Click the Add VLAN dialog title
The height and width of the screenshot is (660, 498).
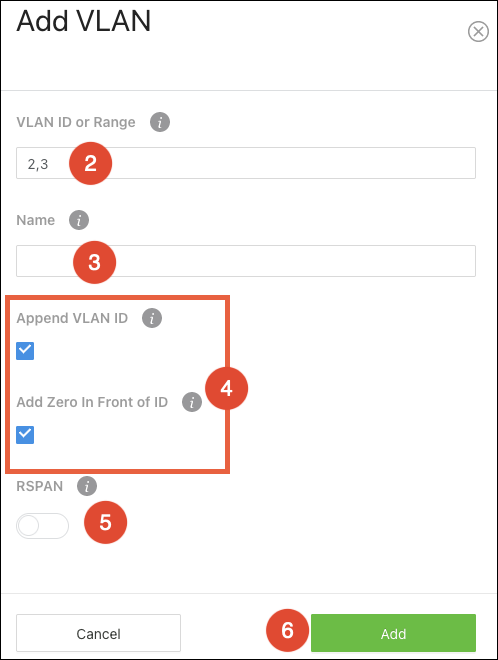83,21
